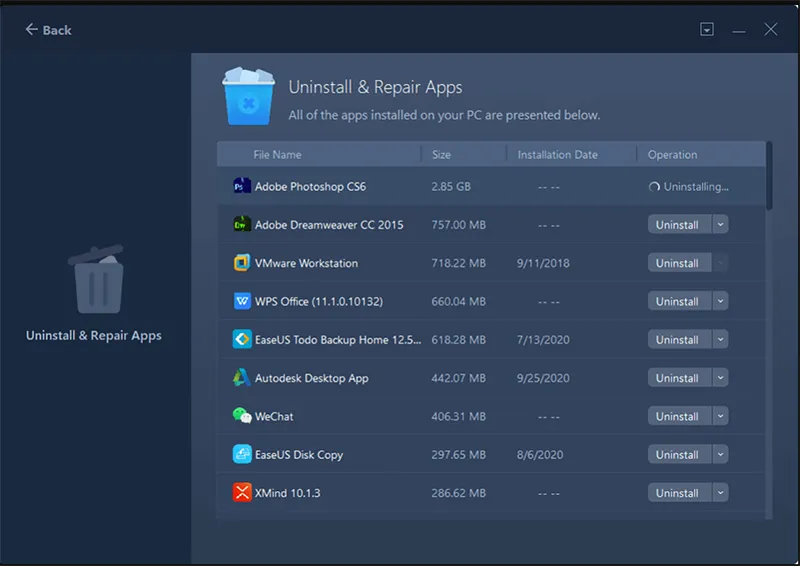Click the 9/25/2020 installation date
Image resolution: width=800 pixels, height=566 pixels.
[x=543, y=378]
